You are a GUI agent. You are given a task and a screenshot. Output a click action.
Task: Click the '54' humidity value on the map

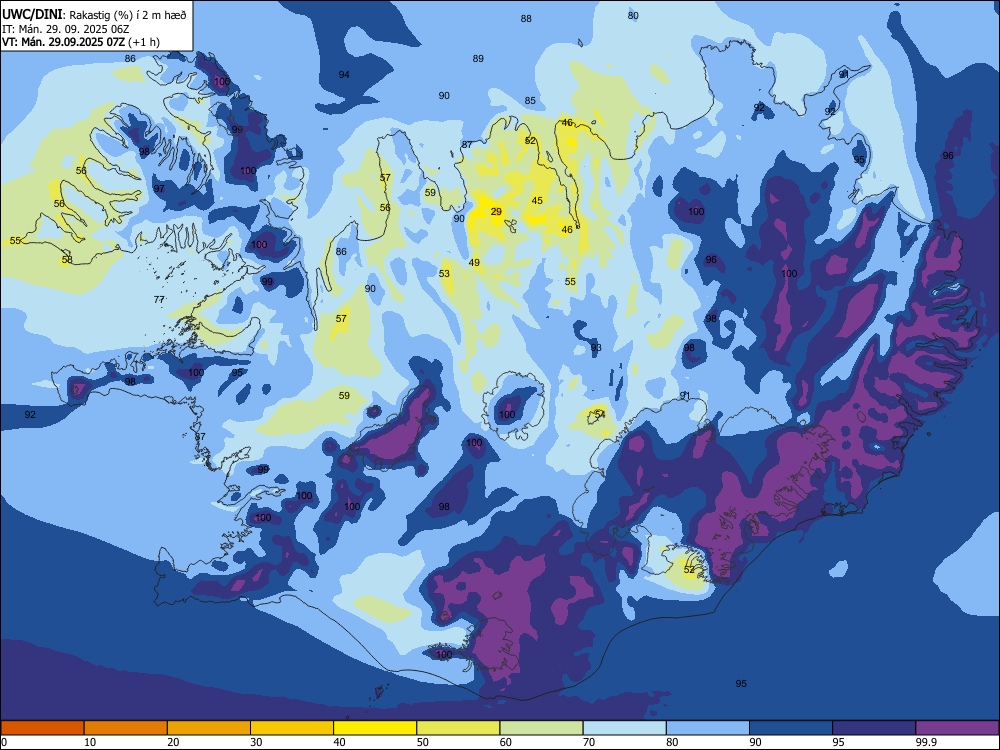coord(599,415)
